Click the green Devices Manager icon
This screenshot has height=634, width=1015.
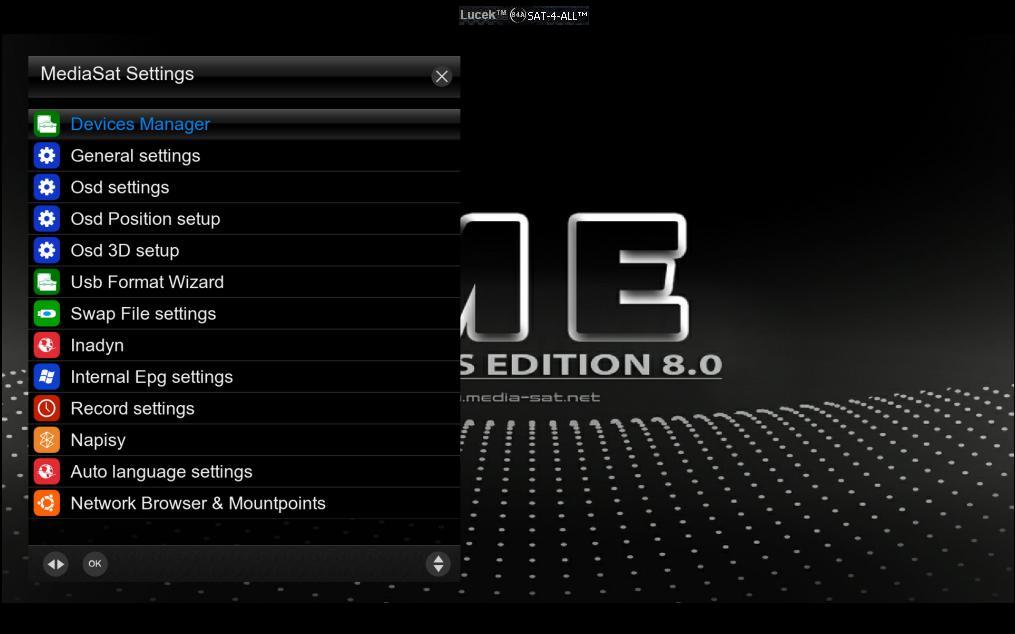pos(47,124)
